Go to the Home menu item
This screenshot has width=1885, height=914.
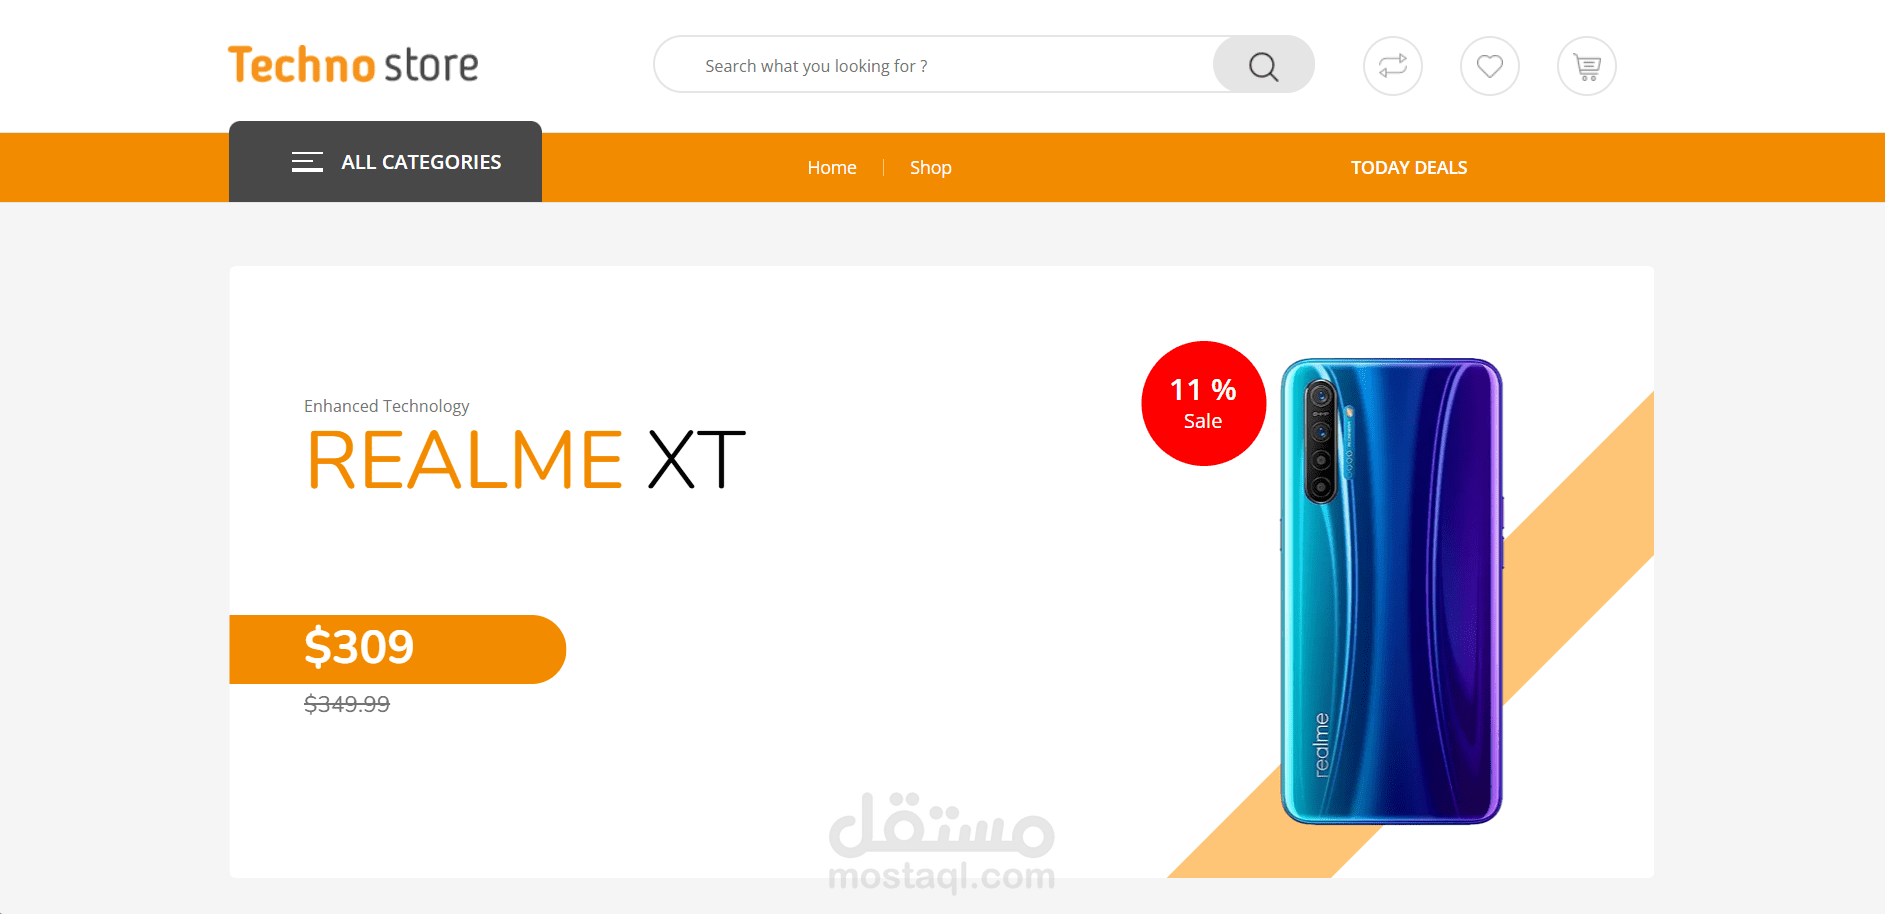point(832,168)
